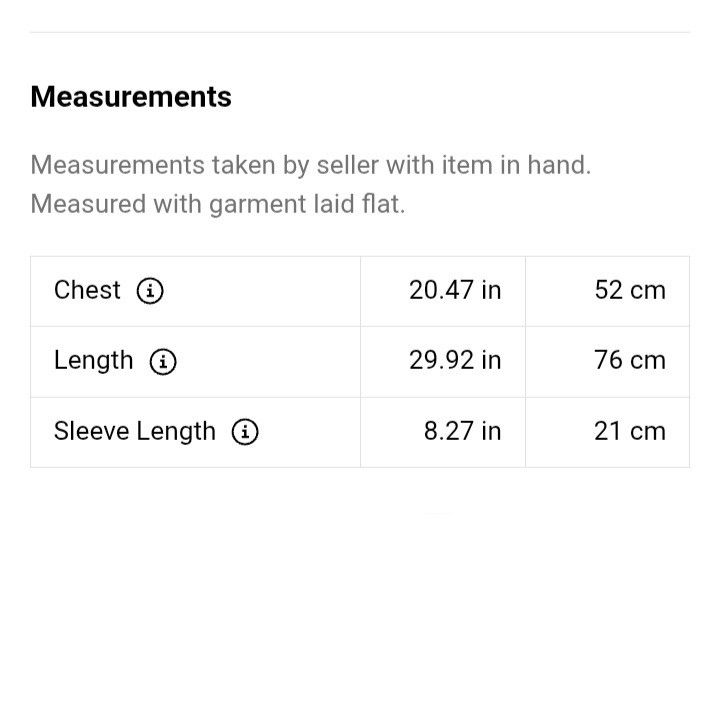Click the 'garment laid flat' note
Screen dimensions: 720x720
tap(218, 204)
